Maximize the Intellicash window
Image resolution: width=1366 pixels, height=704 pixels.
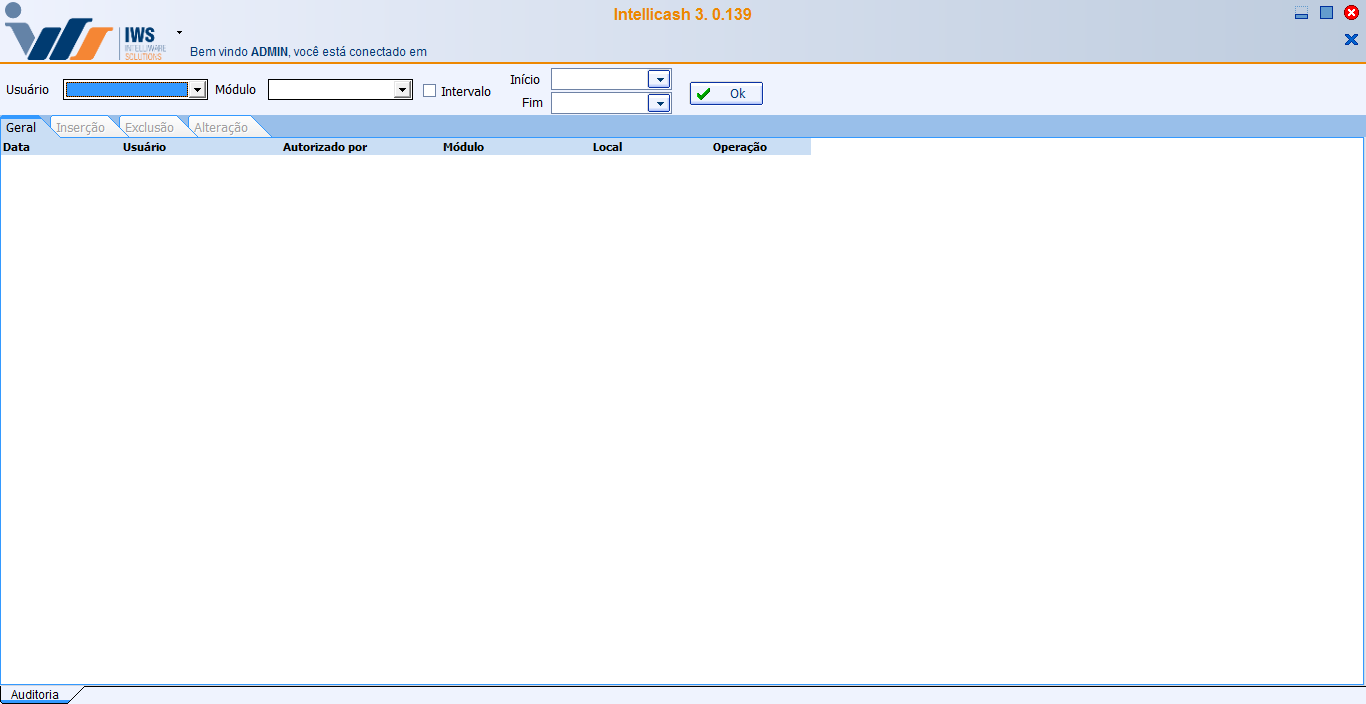1326,13
